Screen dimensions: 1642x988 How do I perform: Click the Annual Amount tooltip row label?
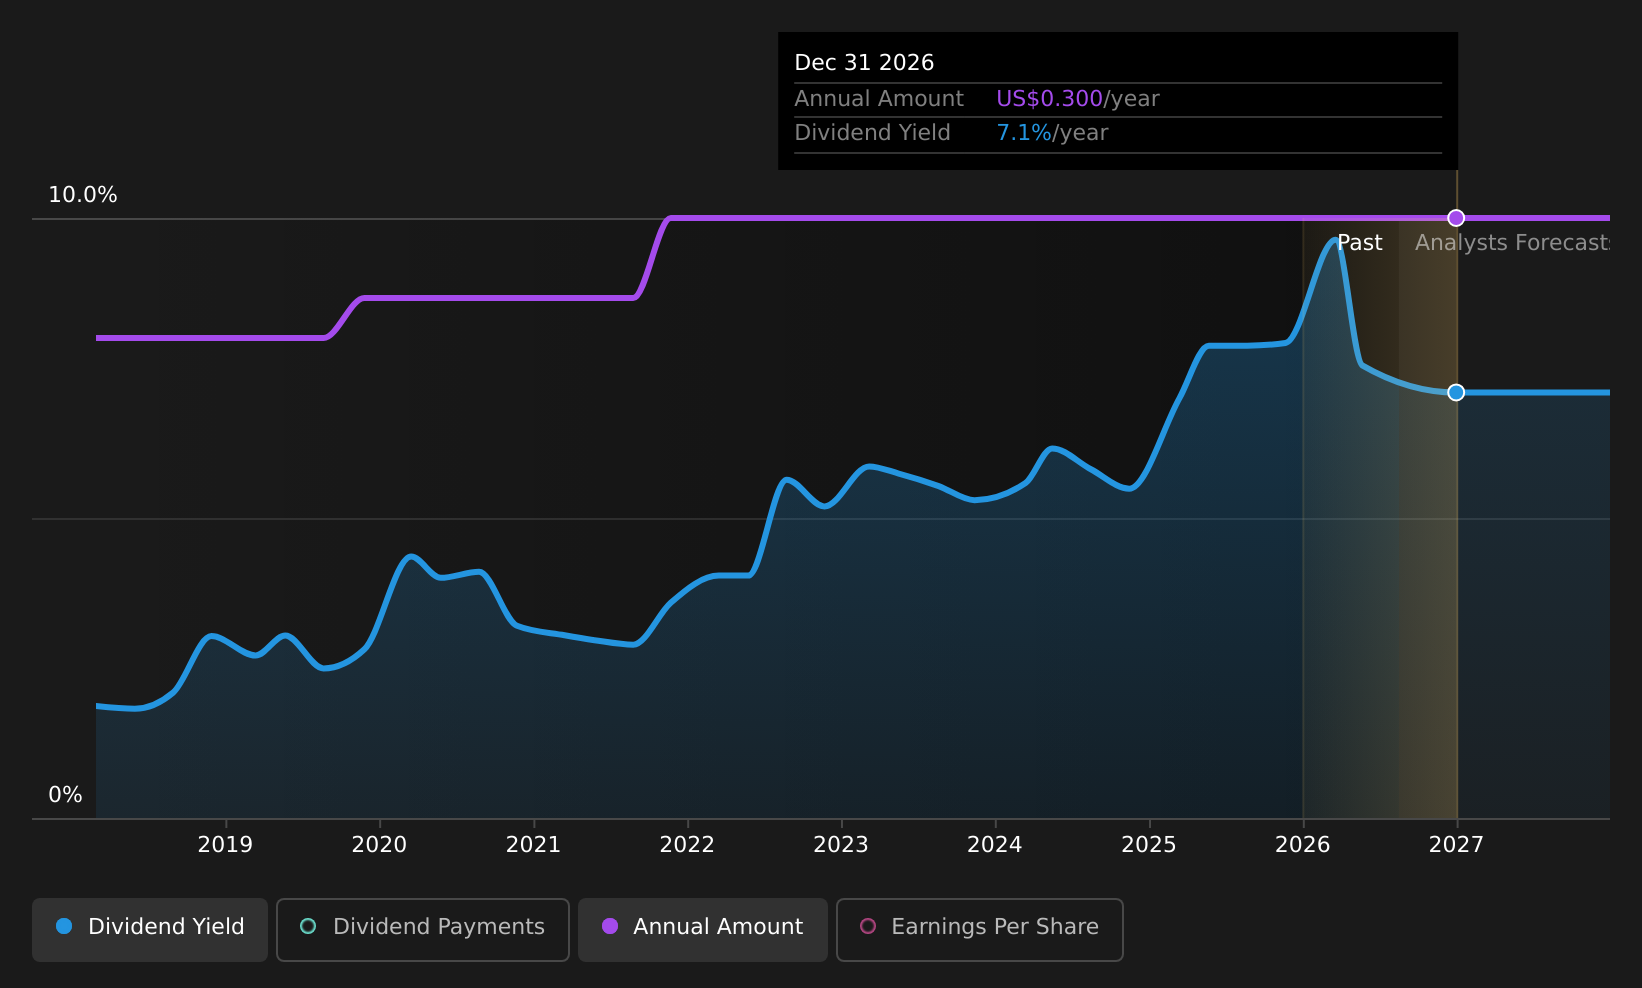tap(879, 99)
